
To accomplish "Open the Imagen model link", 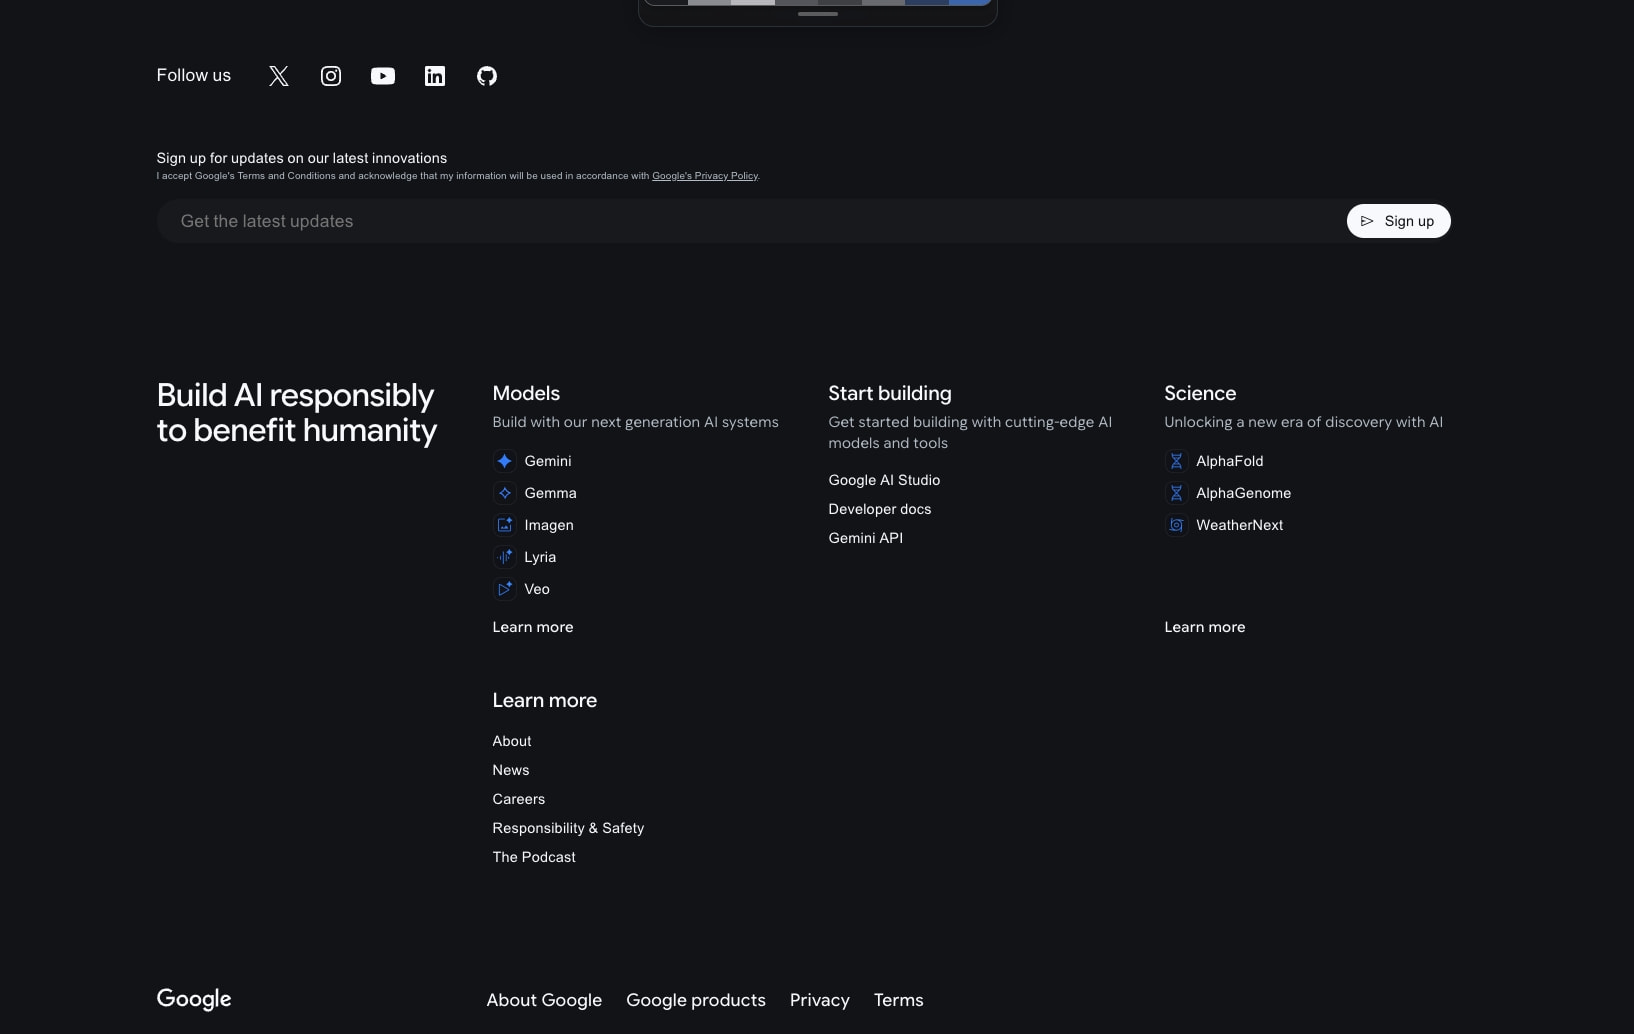I will point(549,525).
